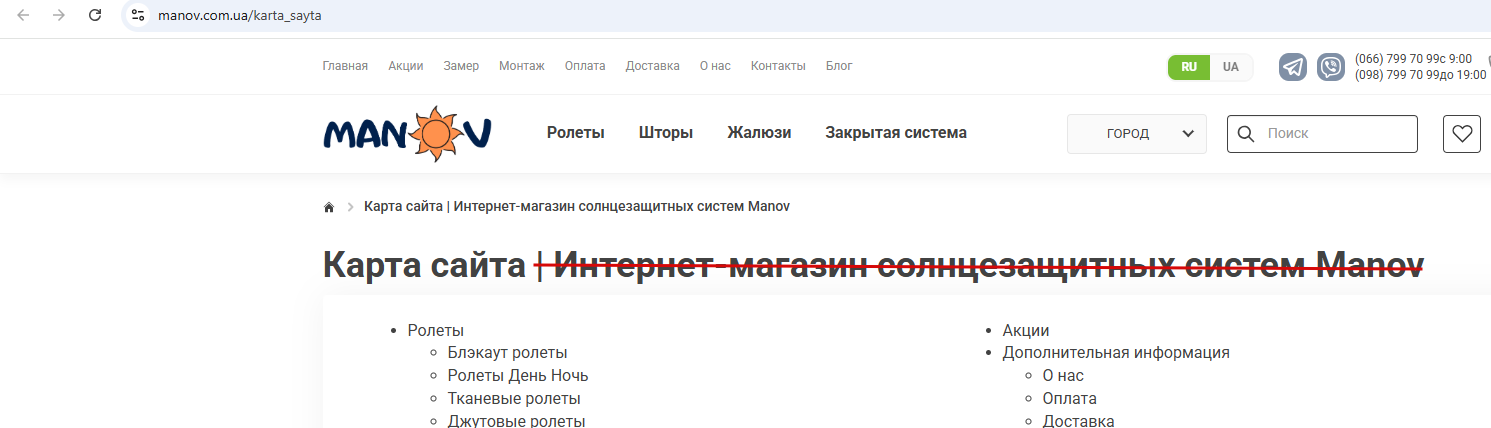This screenshot has width=1491, height=428.
Task: Open Блог in top menu
Action: pos(839,66)
